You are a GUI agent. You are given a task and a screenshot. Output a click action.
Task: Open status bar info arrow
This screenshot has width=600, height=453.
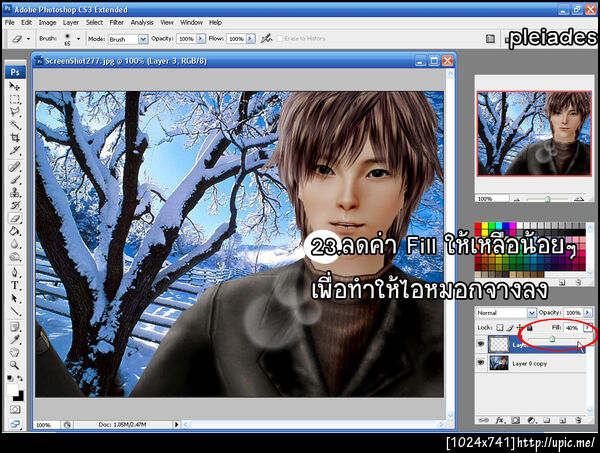[x=176, y=424]
